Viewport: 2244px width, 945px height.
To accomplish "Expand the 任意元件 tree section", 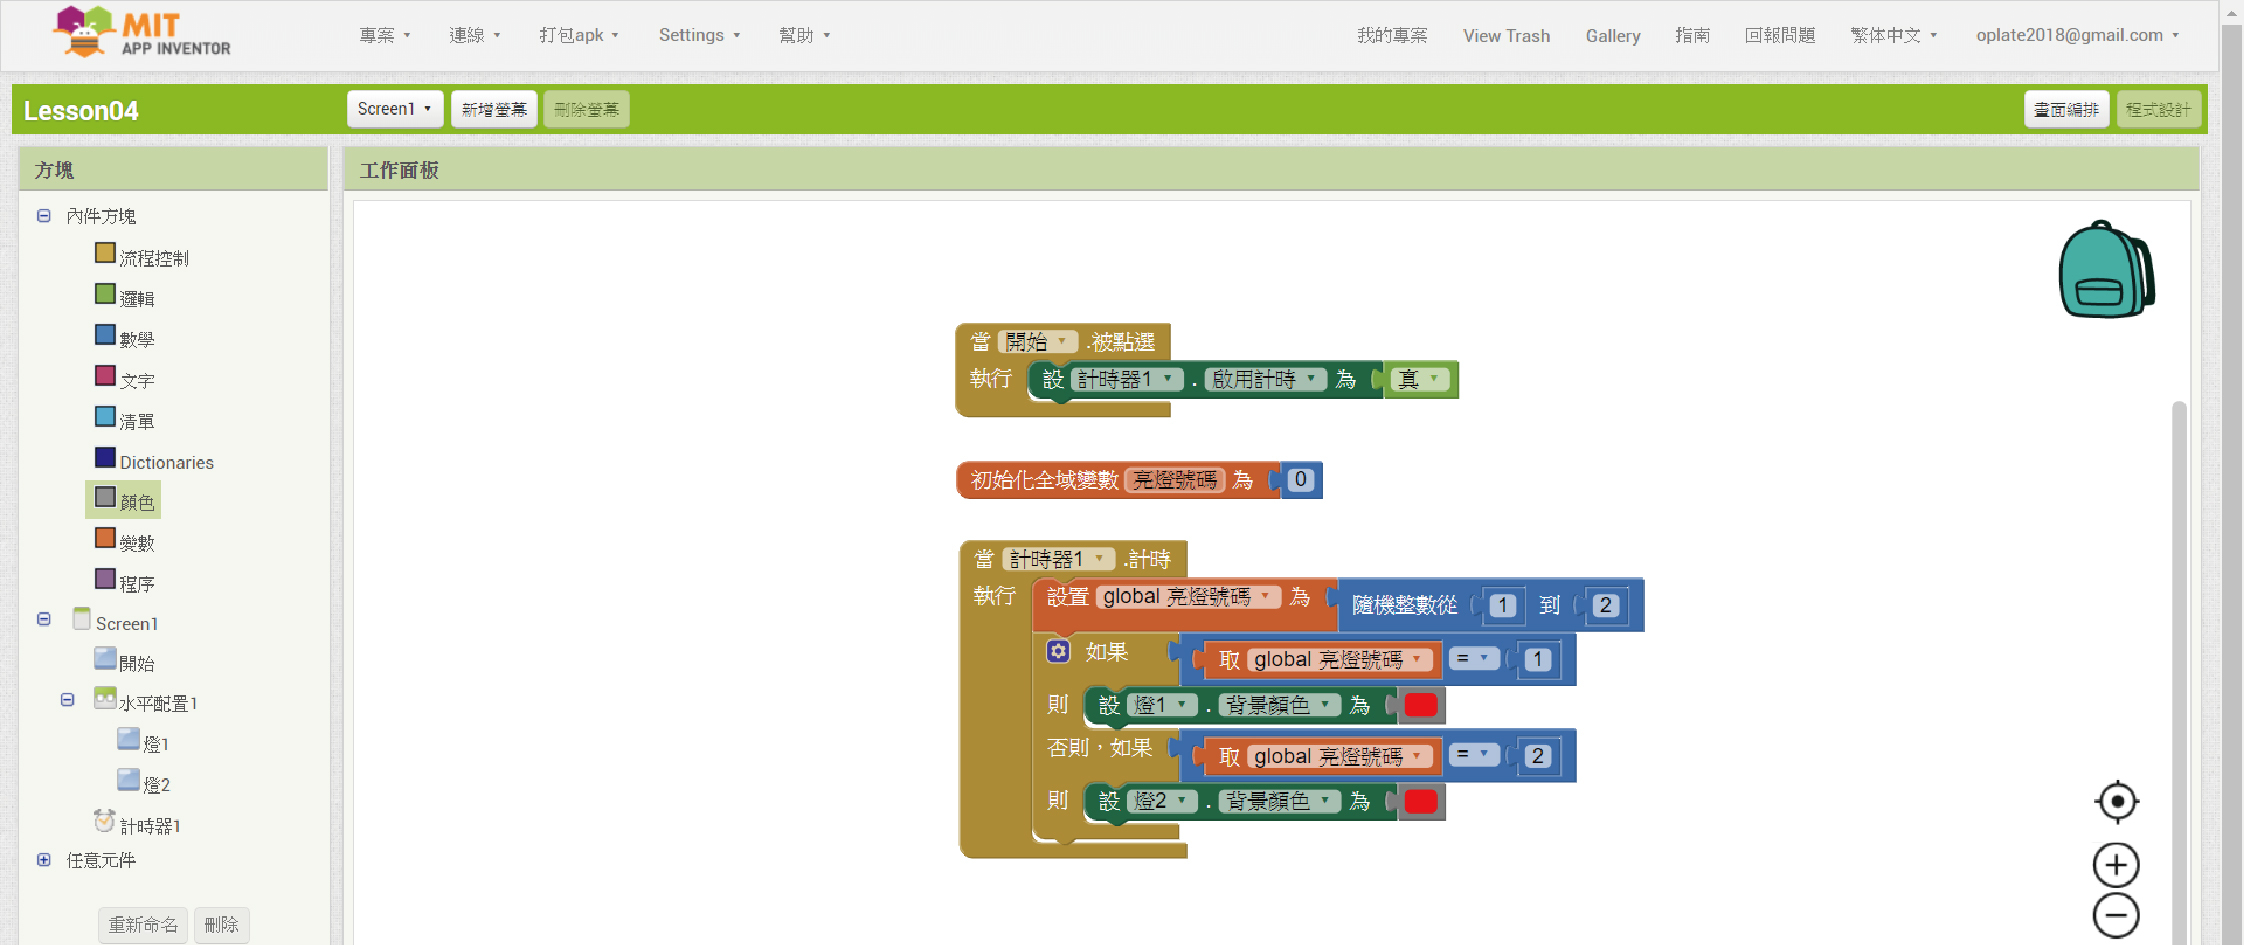I will (44, 860).
